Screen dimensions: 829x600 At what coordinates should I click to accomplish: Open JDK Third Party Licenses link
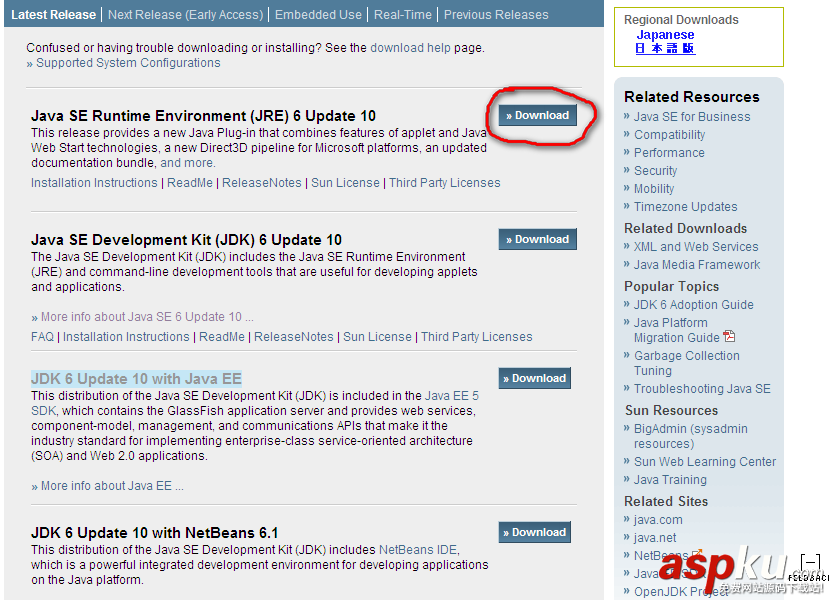pyautogui.click(x=477, y=337)
